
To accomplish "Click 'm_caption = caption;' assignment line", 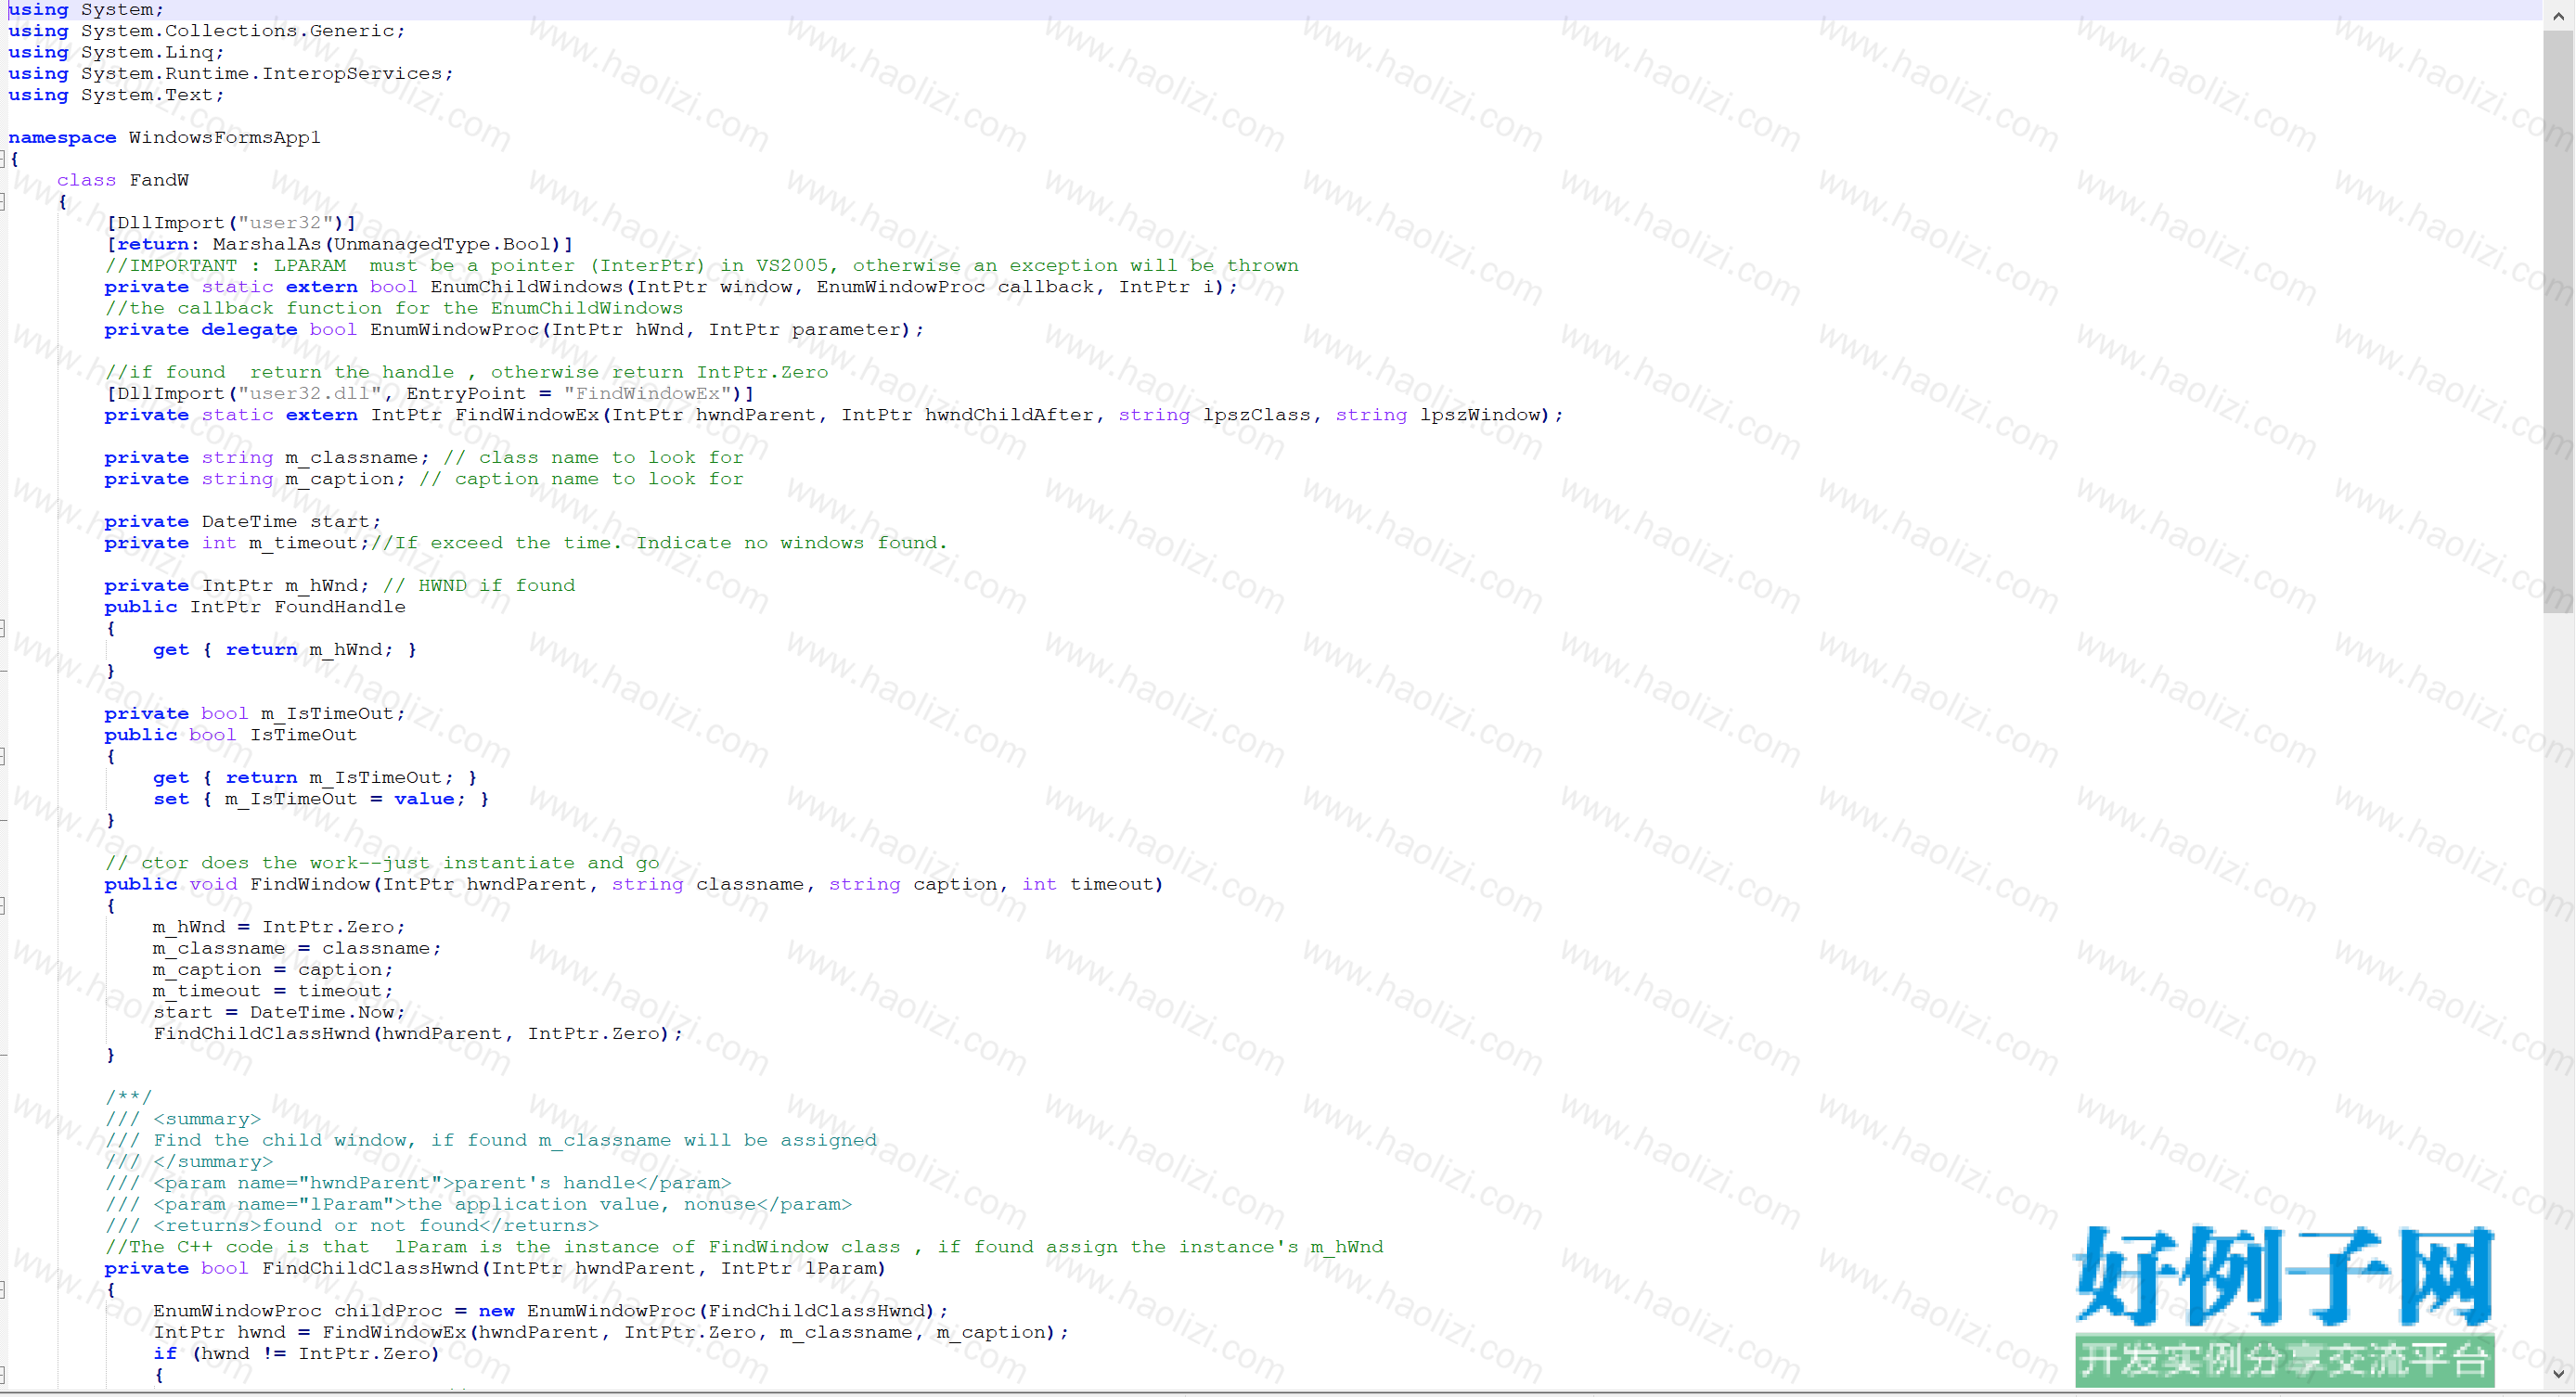I will coord(273,970).
